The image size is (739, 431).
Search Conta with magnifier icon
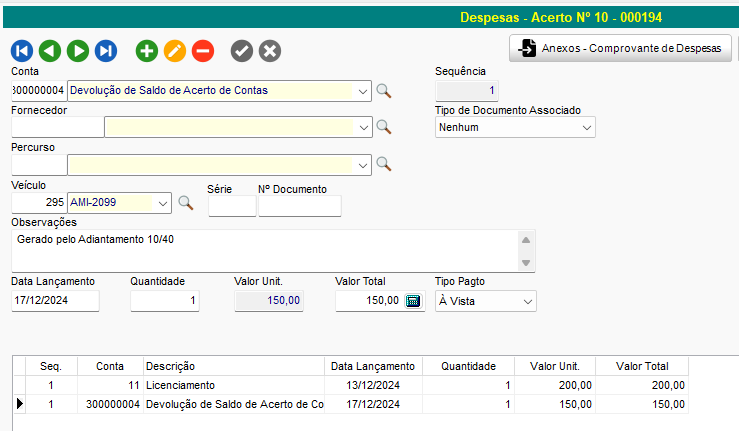[x=383, y=91]
